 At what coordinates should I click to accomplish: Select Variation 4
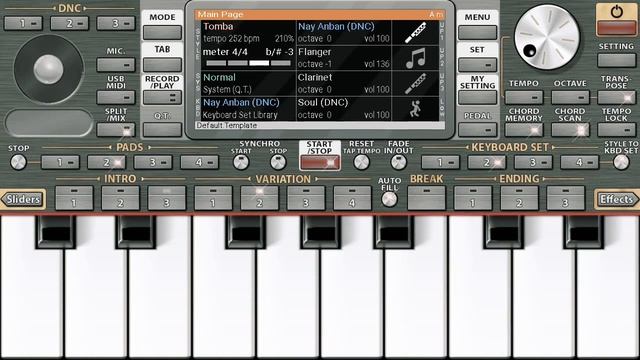tap(352, 198)
